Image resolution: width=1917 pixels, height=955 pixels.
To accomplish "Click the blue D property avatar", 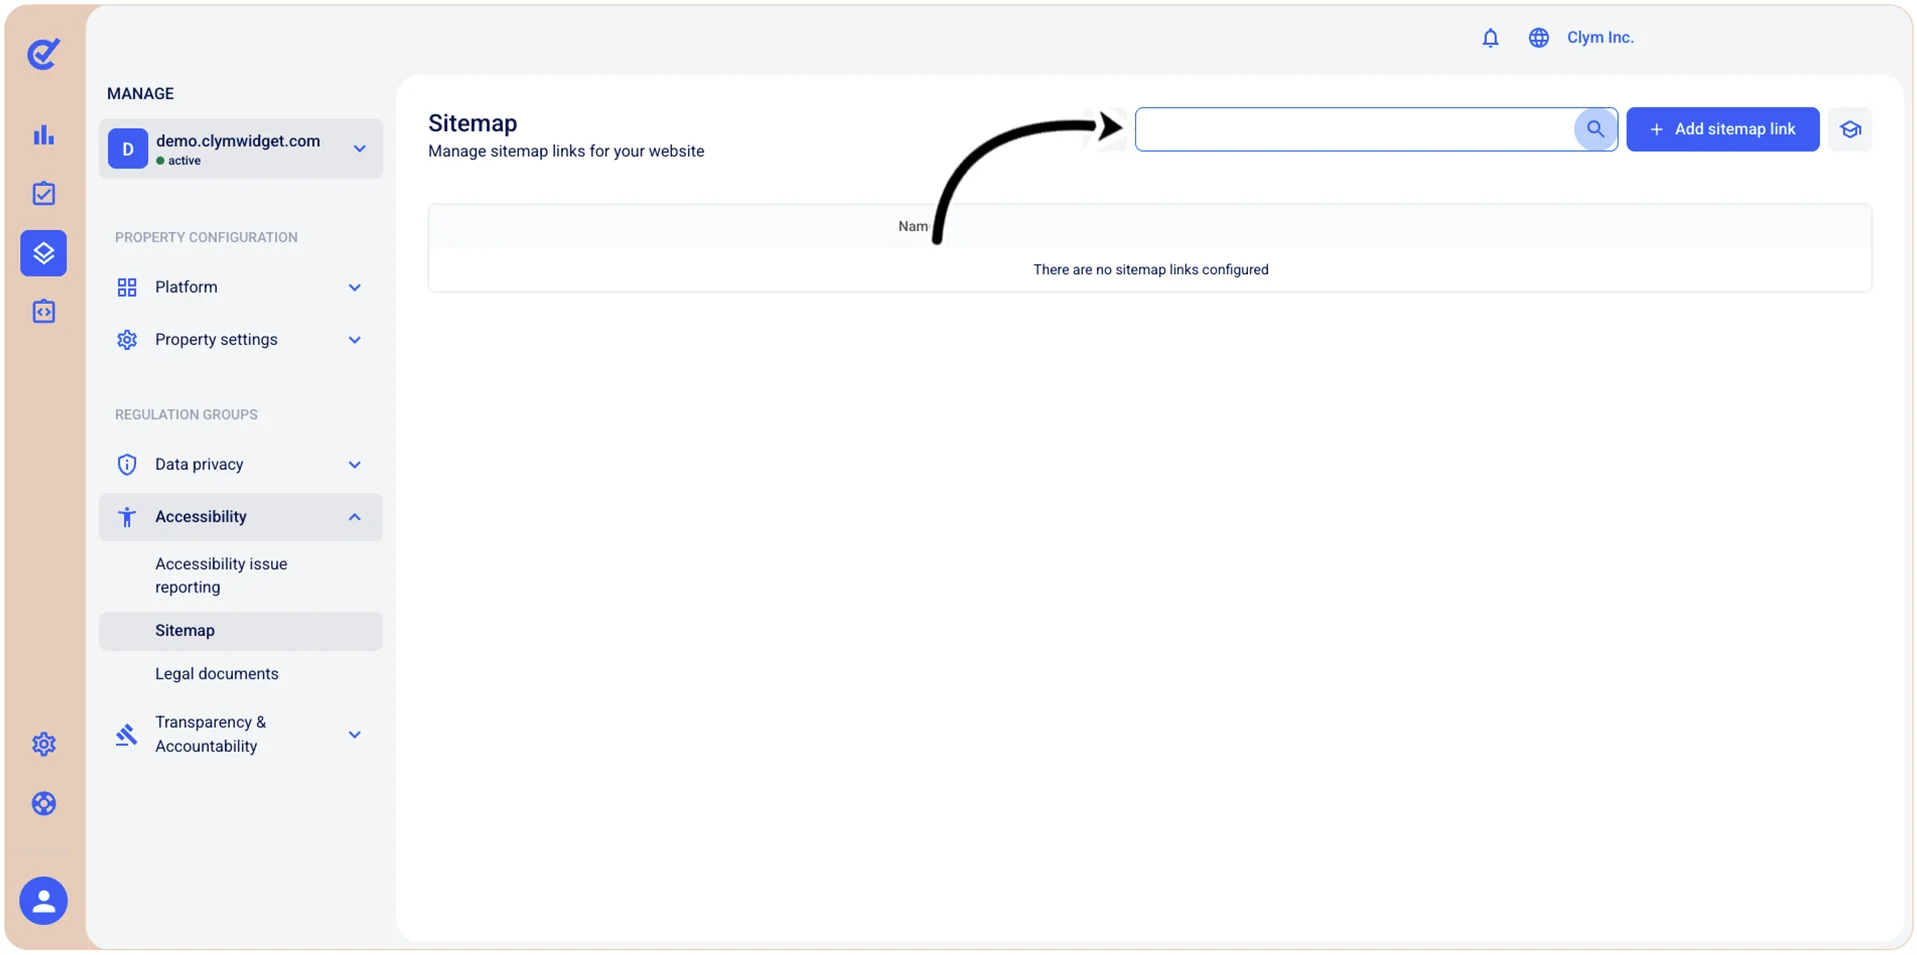I will pyautogui.click(x=128, y=149).
